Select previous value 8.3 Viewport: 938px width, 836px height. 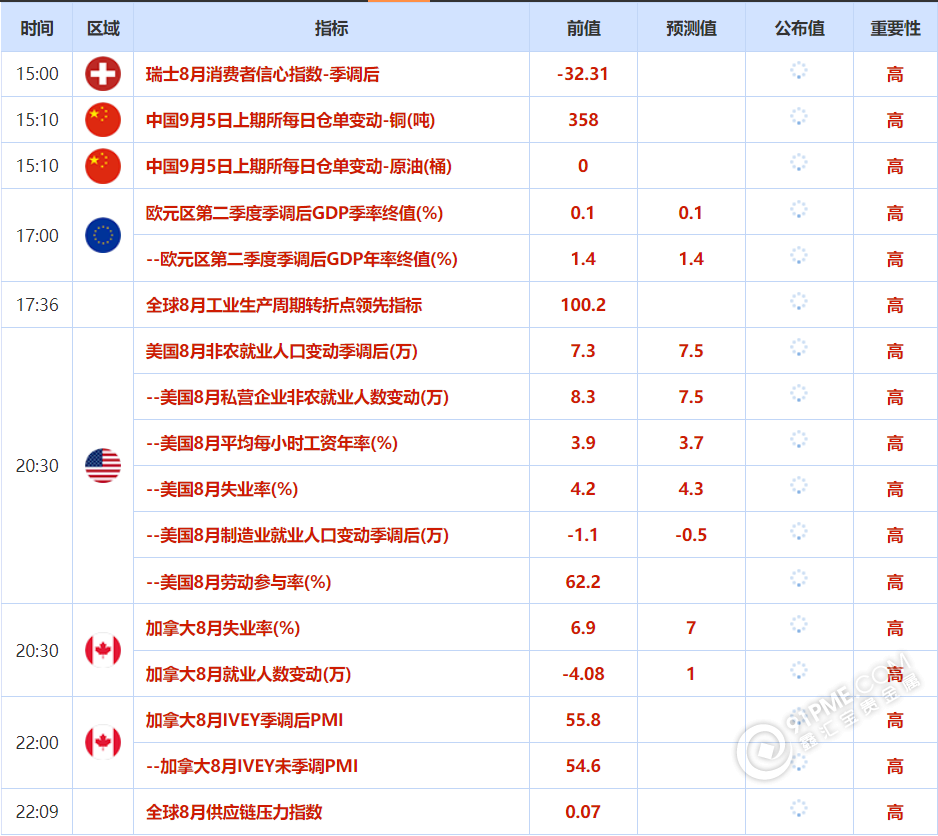coord(583,397)
